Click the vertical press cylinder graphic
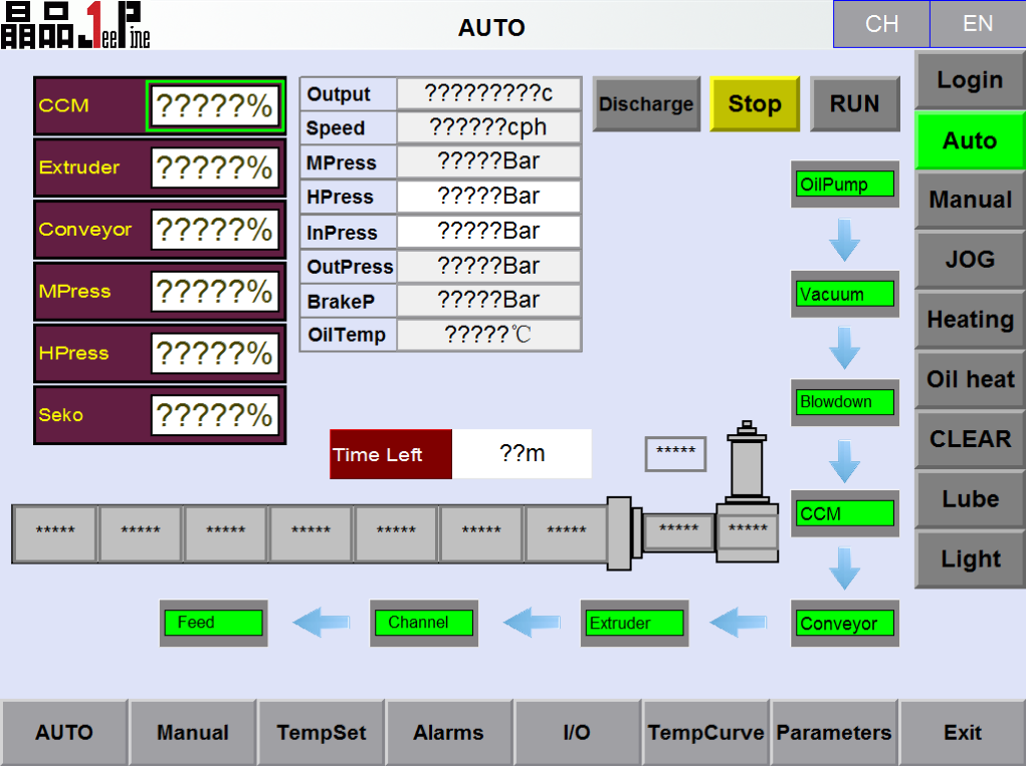The height and width of the screenshot is (766, 1026). 747,466
